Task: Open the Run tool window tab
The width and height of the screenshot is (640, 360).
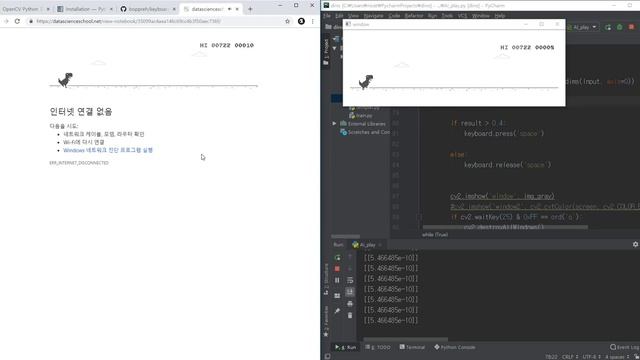Action: pyautogui.click(x=345, y=347)
